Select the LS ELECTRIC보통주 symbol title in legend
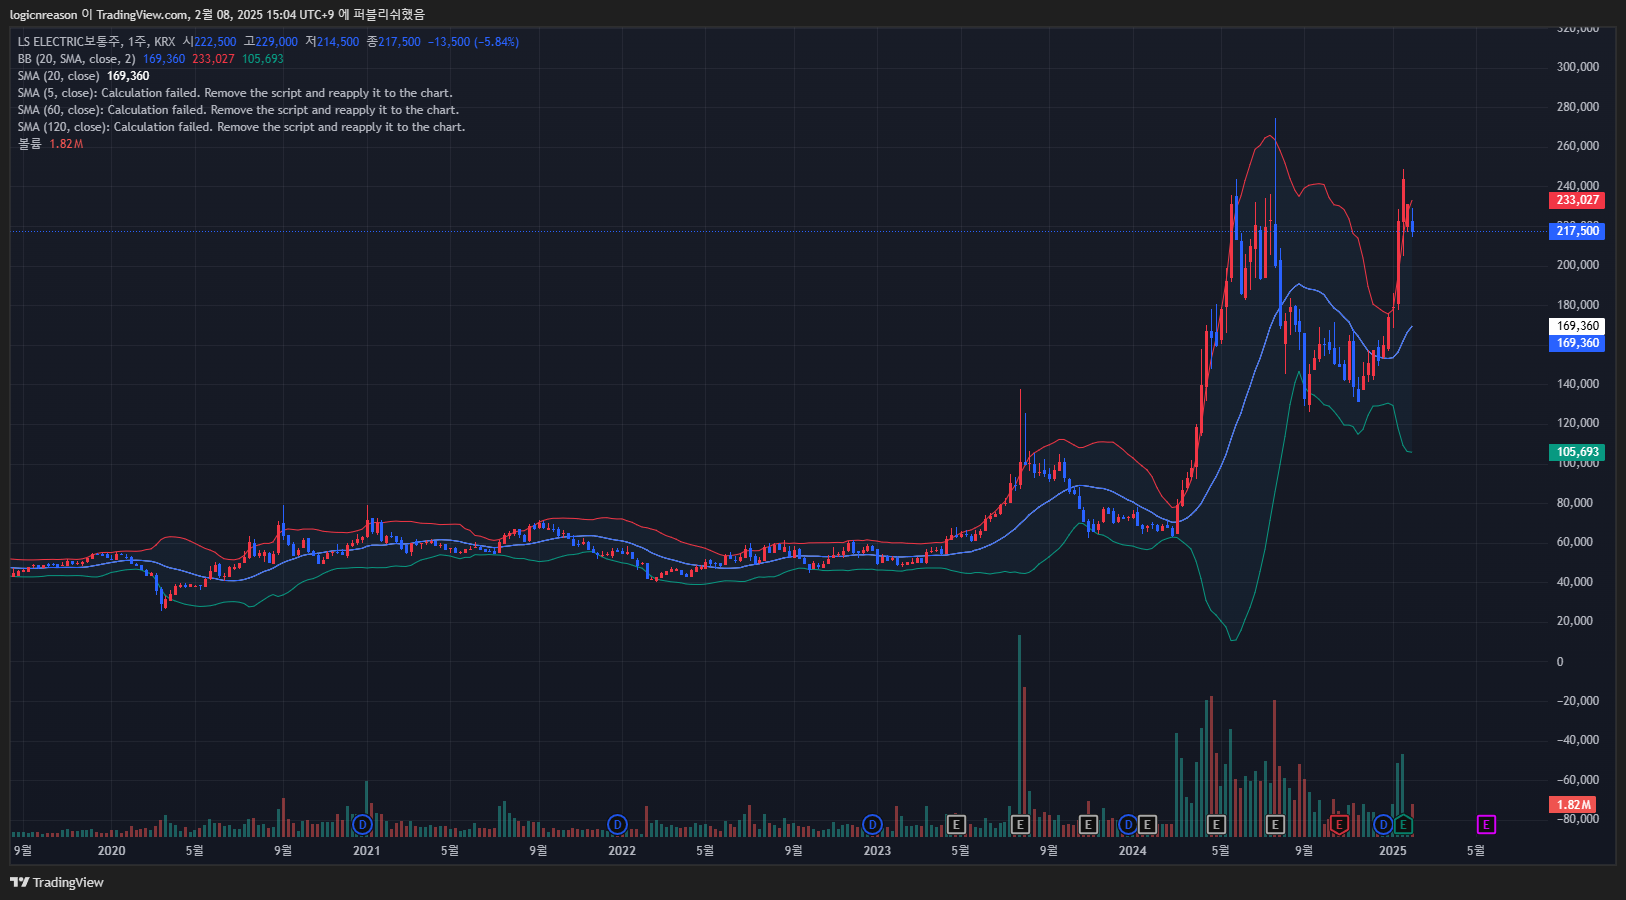The width and height of the screenshot is (1626, 900). click(69, 42)
